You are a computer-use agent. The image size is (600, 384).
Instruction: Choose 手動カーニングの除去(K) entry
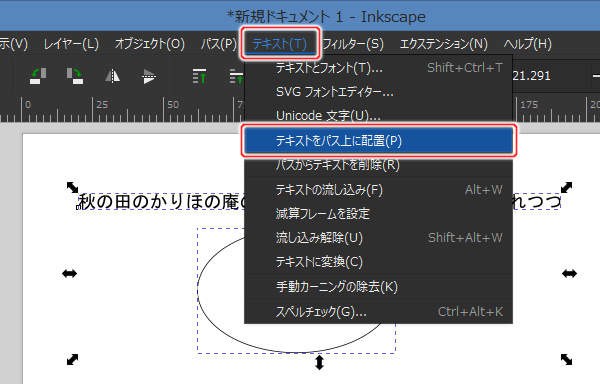point(378,286)
